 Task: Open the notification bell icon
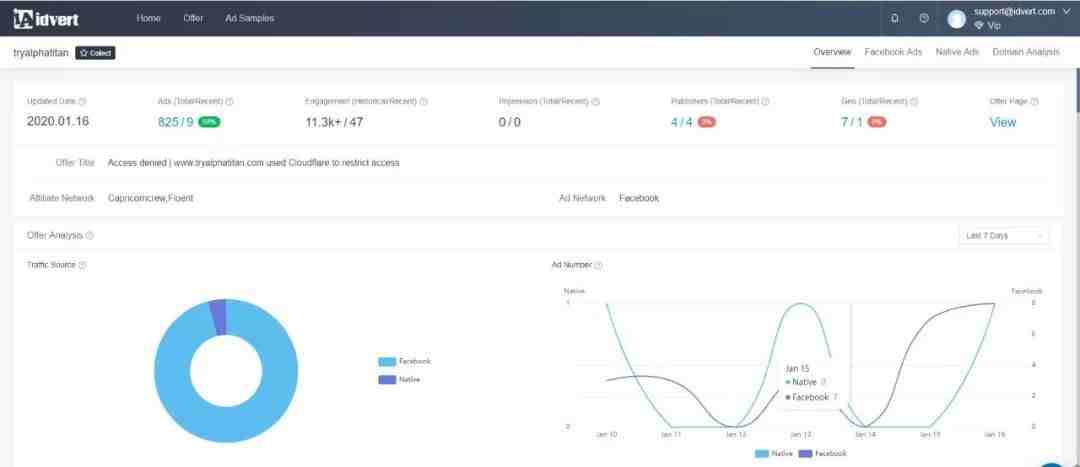[x=894, y=18]
